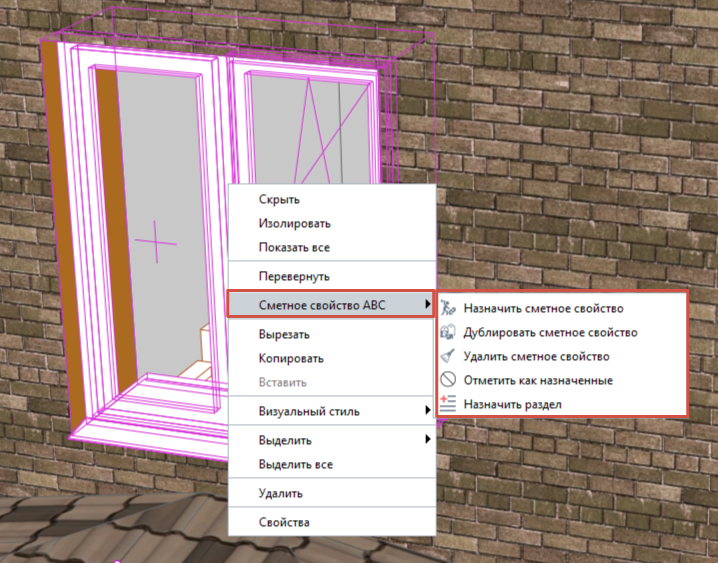Select the Дублировать сметное свойство text entry
718x563 pixels.
click(x=550, y=332)
